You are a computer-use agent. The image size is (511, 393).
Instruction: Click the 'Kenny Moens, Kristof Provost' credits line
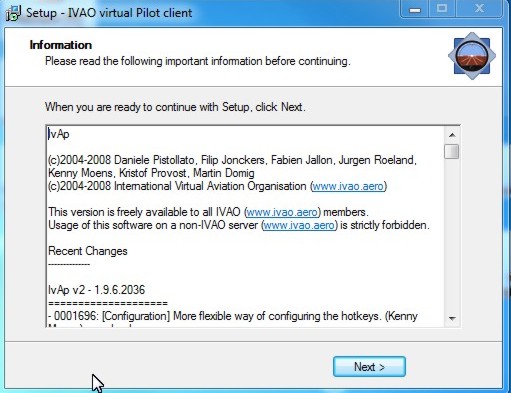pyautogui.click(x=151, y=173)
